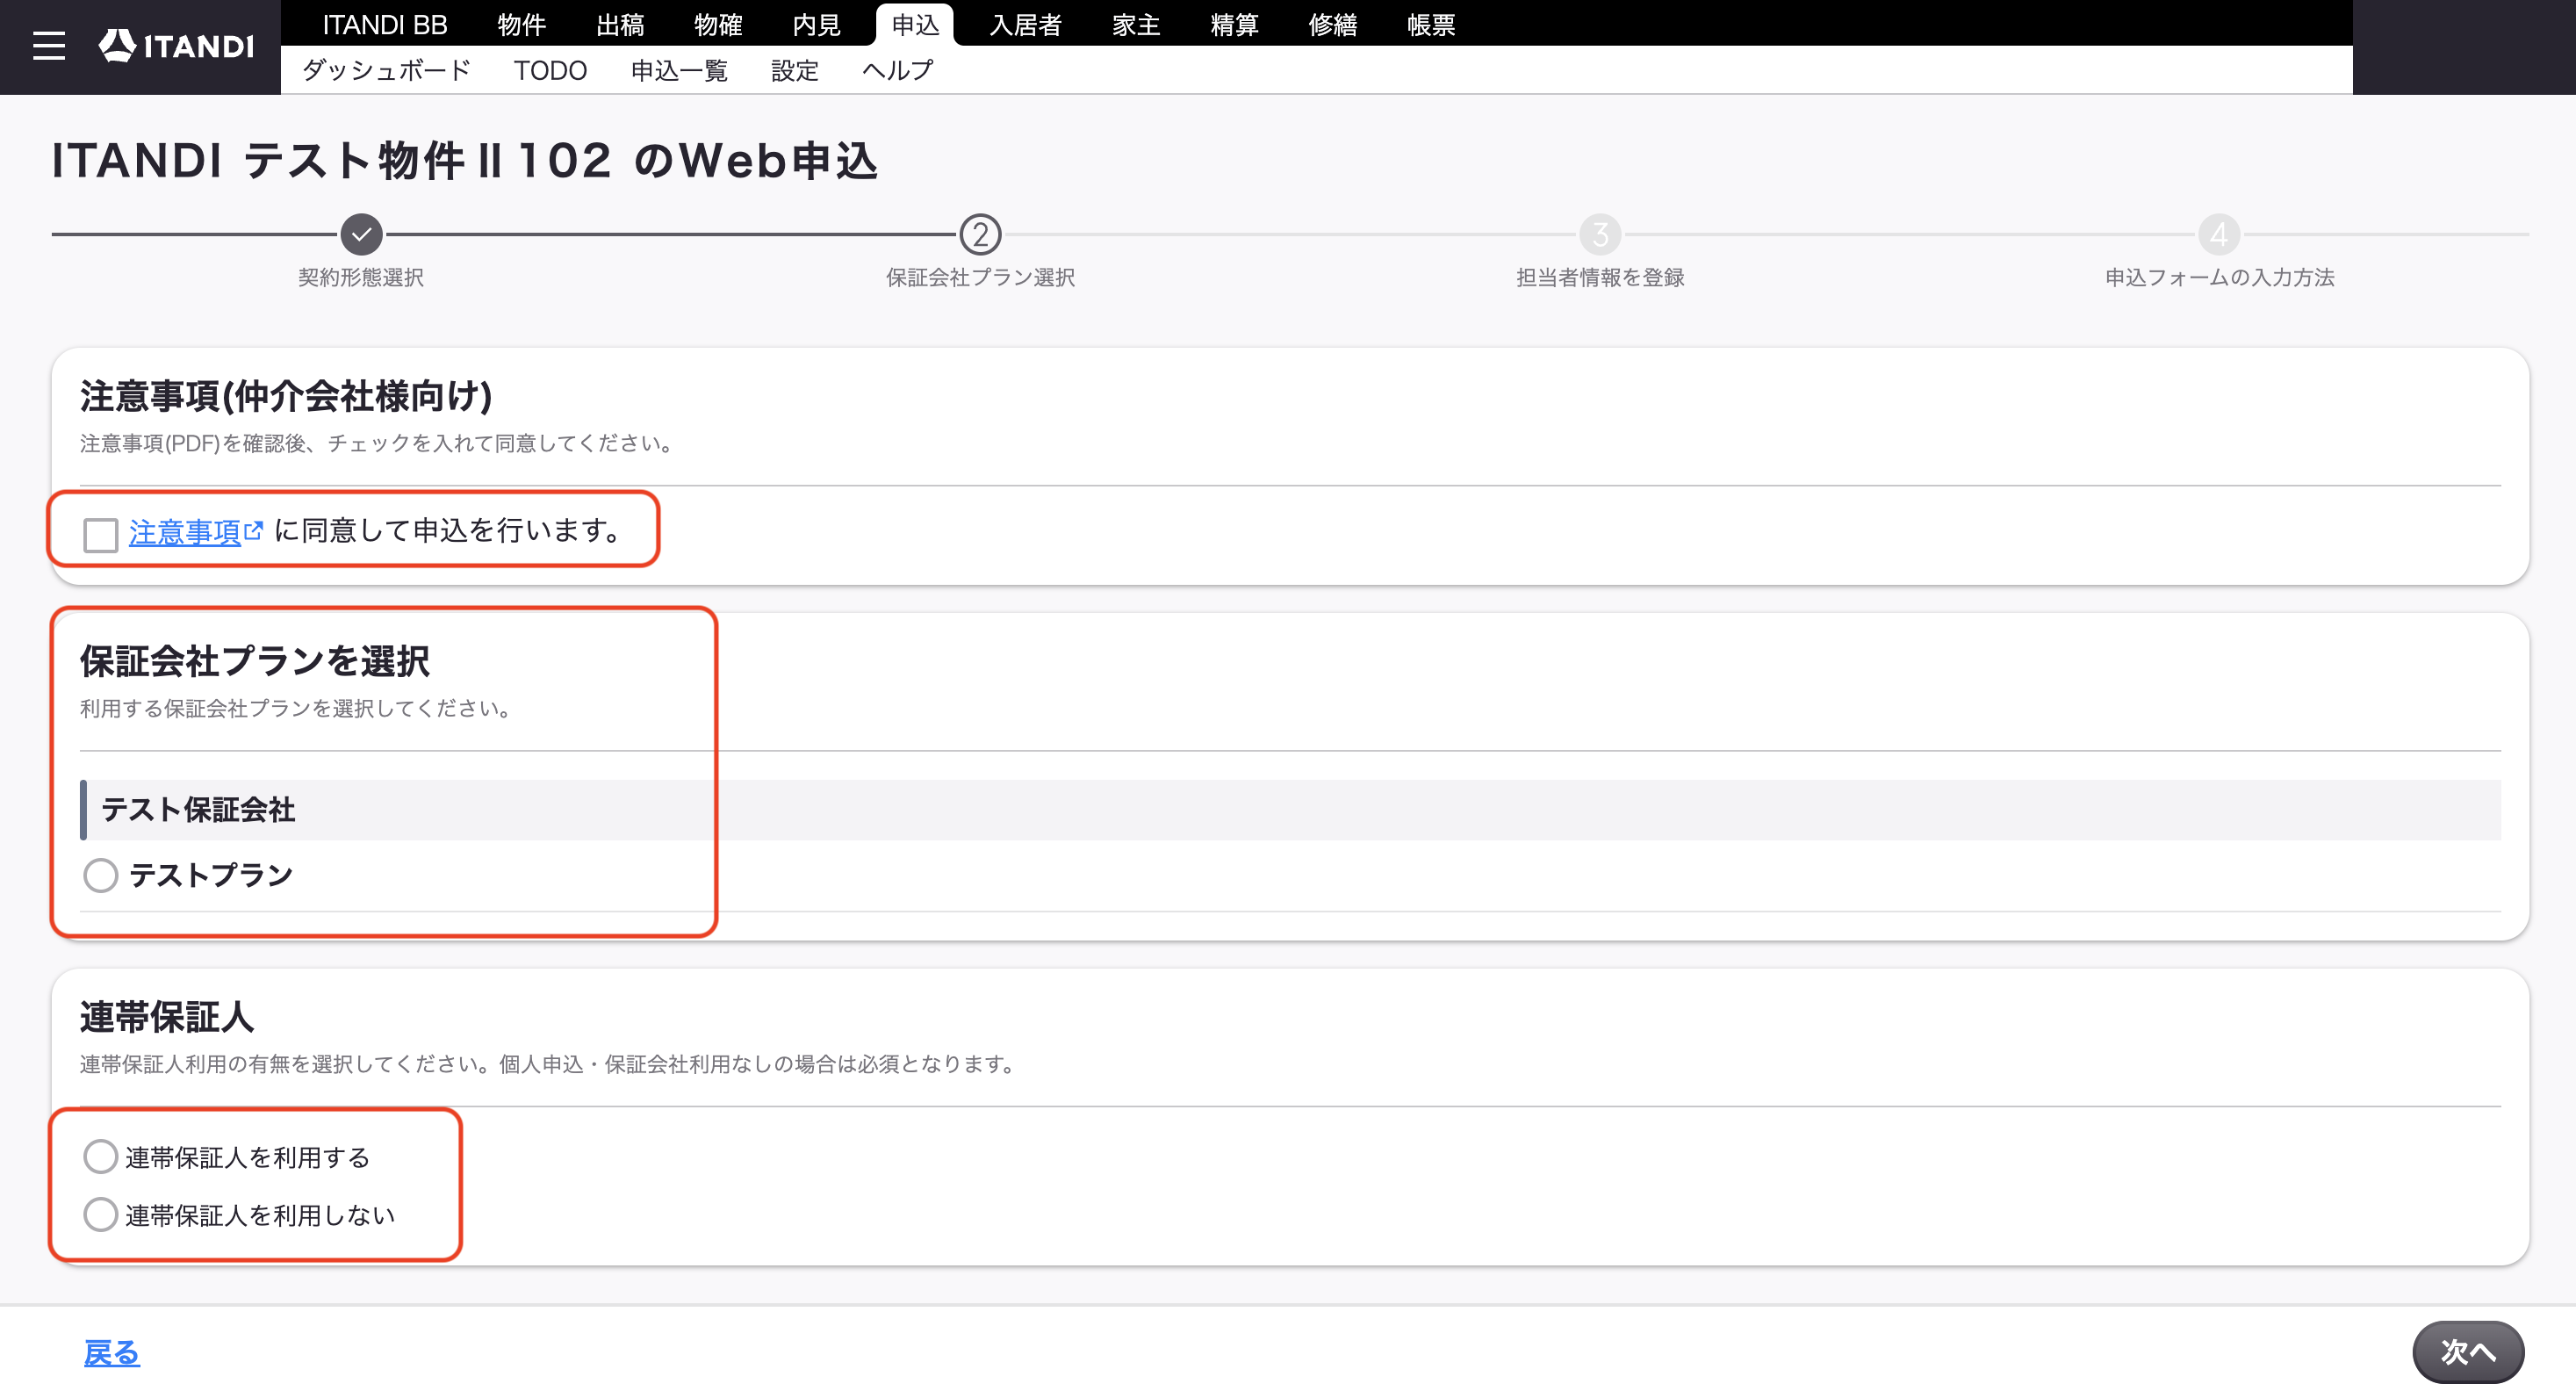Screen dimensions: 2576x1391
Task: Open the hamburger menu
Action: pyautogui.click(x=48, y=46)
